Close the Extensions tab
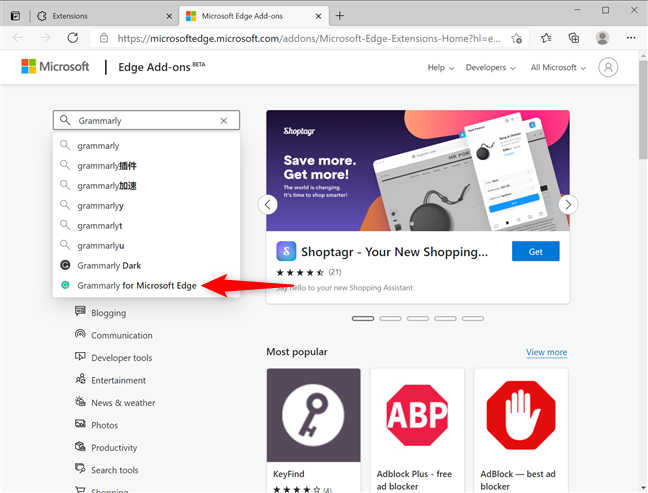 coord(169,16)
